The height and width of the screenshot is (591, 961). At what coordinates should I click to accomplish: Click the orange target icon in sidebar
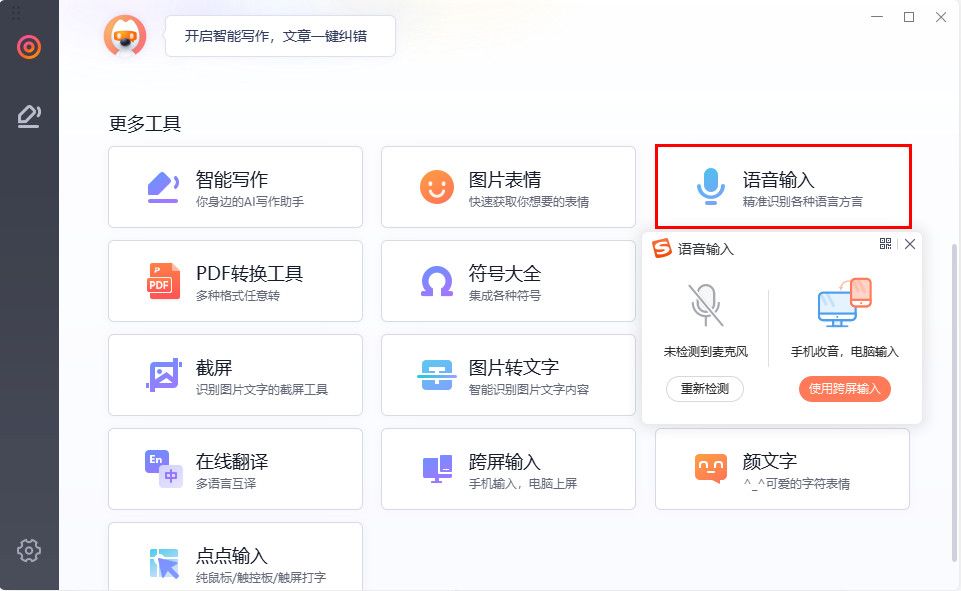(x=29, y=47)
